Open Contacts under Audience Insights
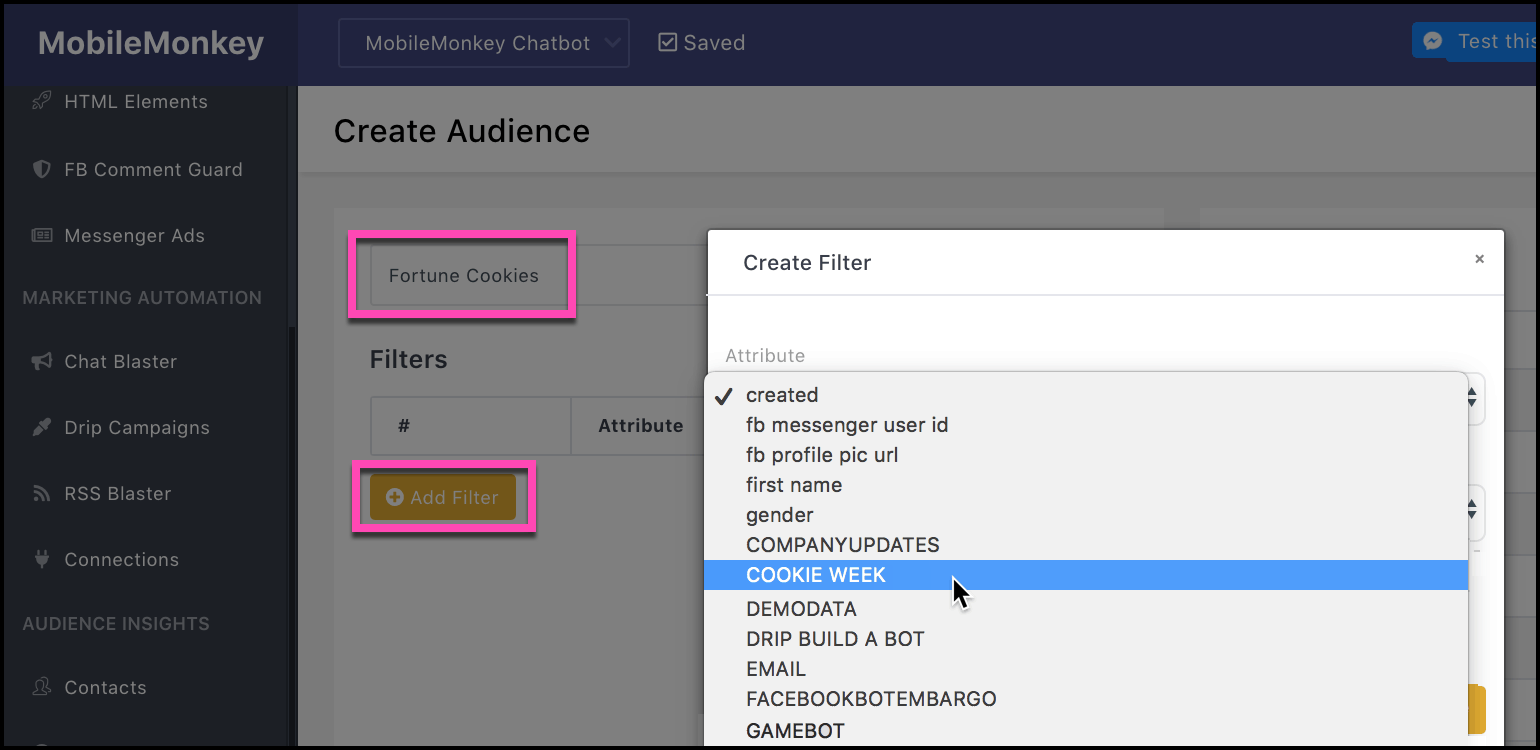The height and width of the screenshot is (750, 1540). [105, 687]
